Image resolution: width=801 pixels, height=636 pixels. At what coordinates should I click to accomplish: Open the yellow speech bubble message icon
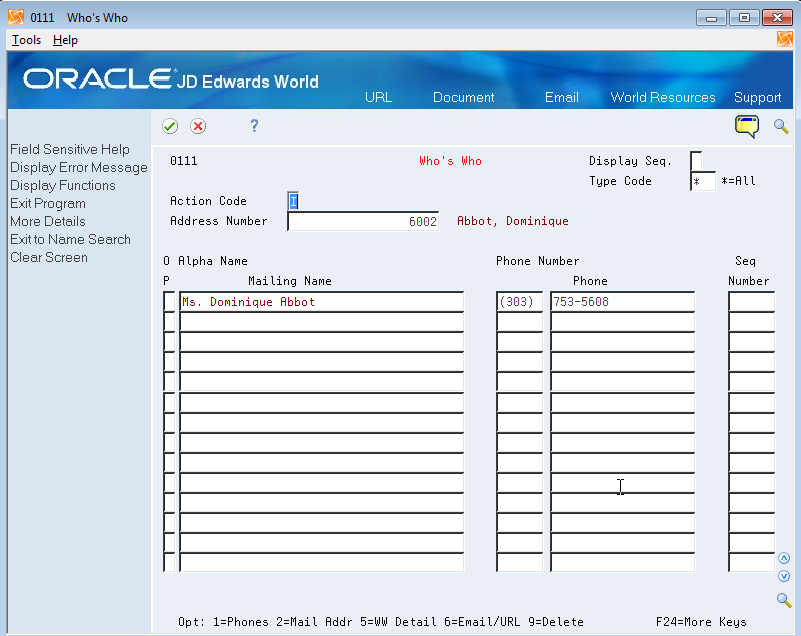click(x=747, y=126)
